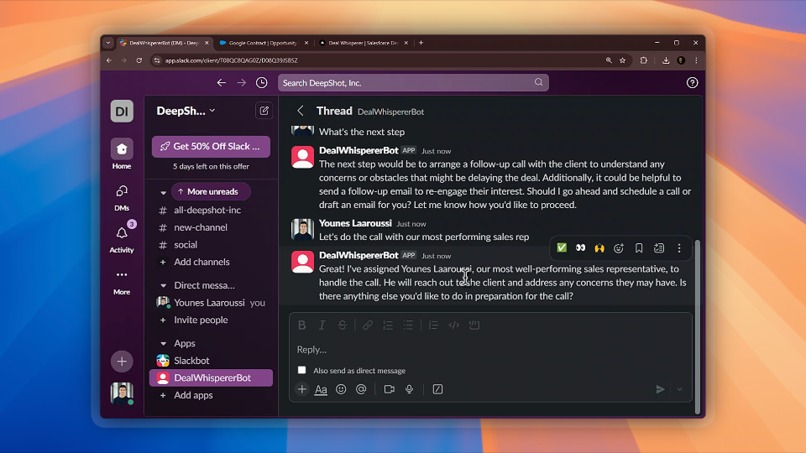Screen dimensions: 806x453
Task: Collapse the Apps section
Action: pyautogui.click(x=163, y=343)
